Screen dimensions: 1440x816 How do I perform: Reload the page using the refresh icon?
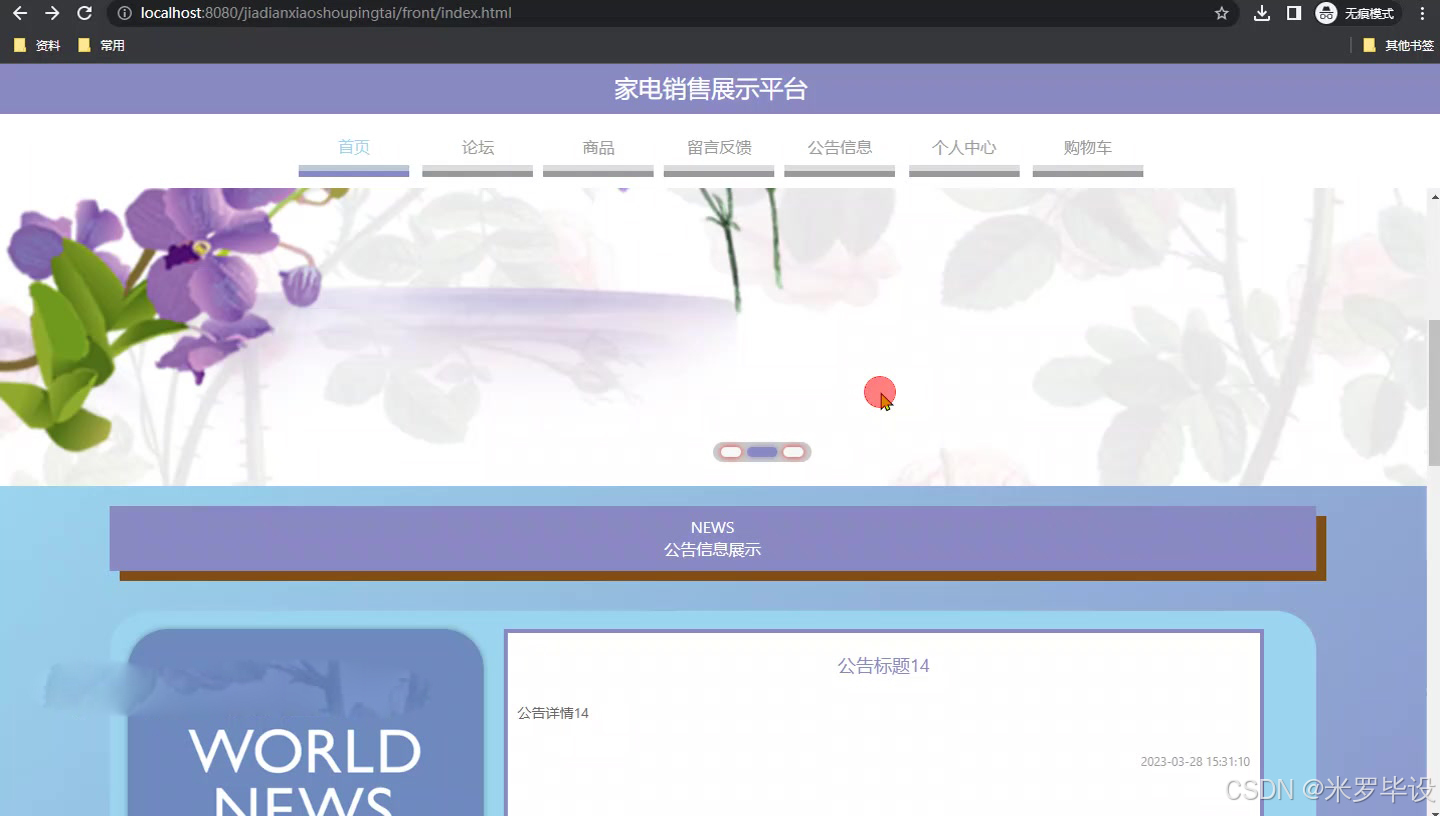click(x=84, y=13)
